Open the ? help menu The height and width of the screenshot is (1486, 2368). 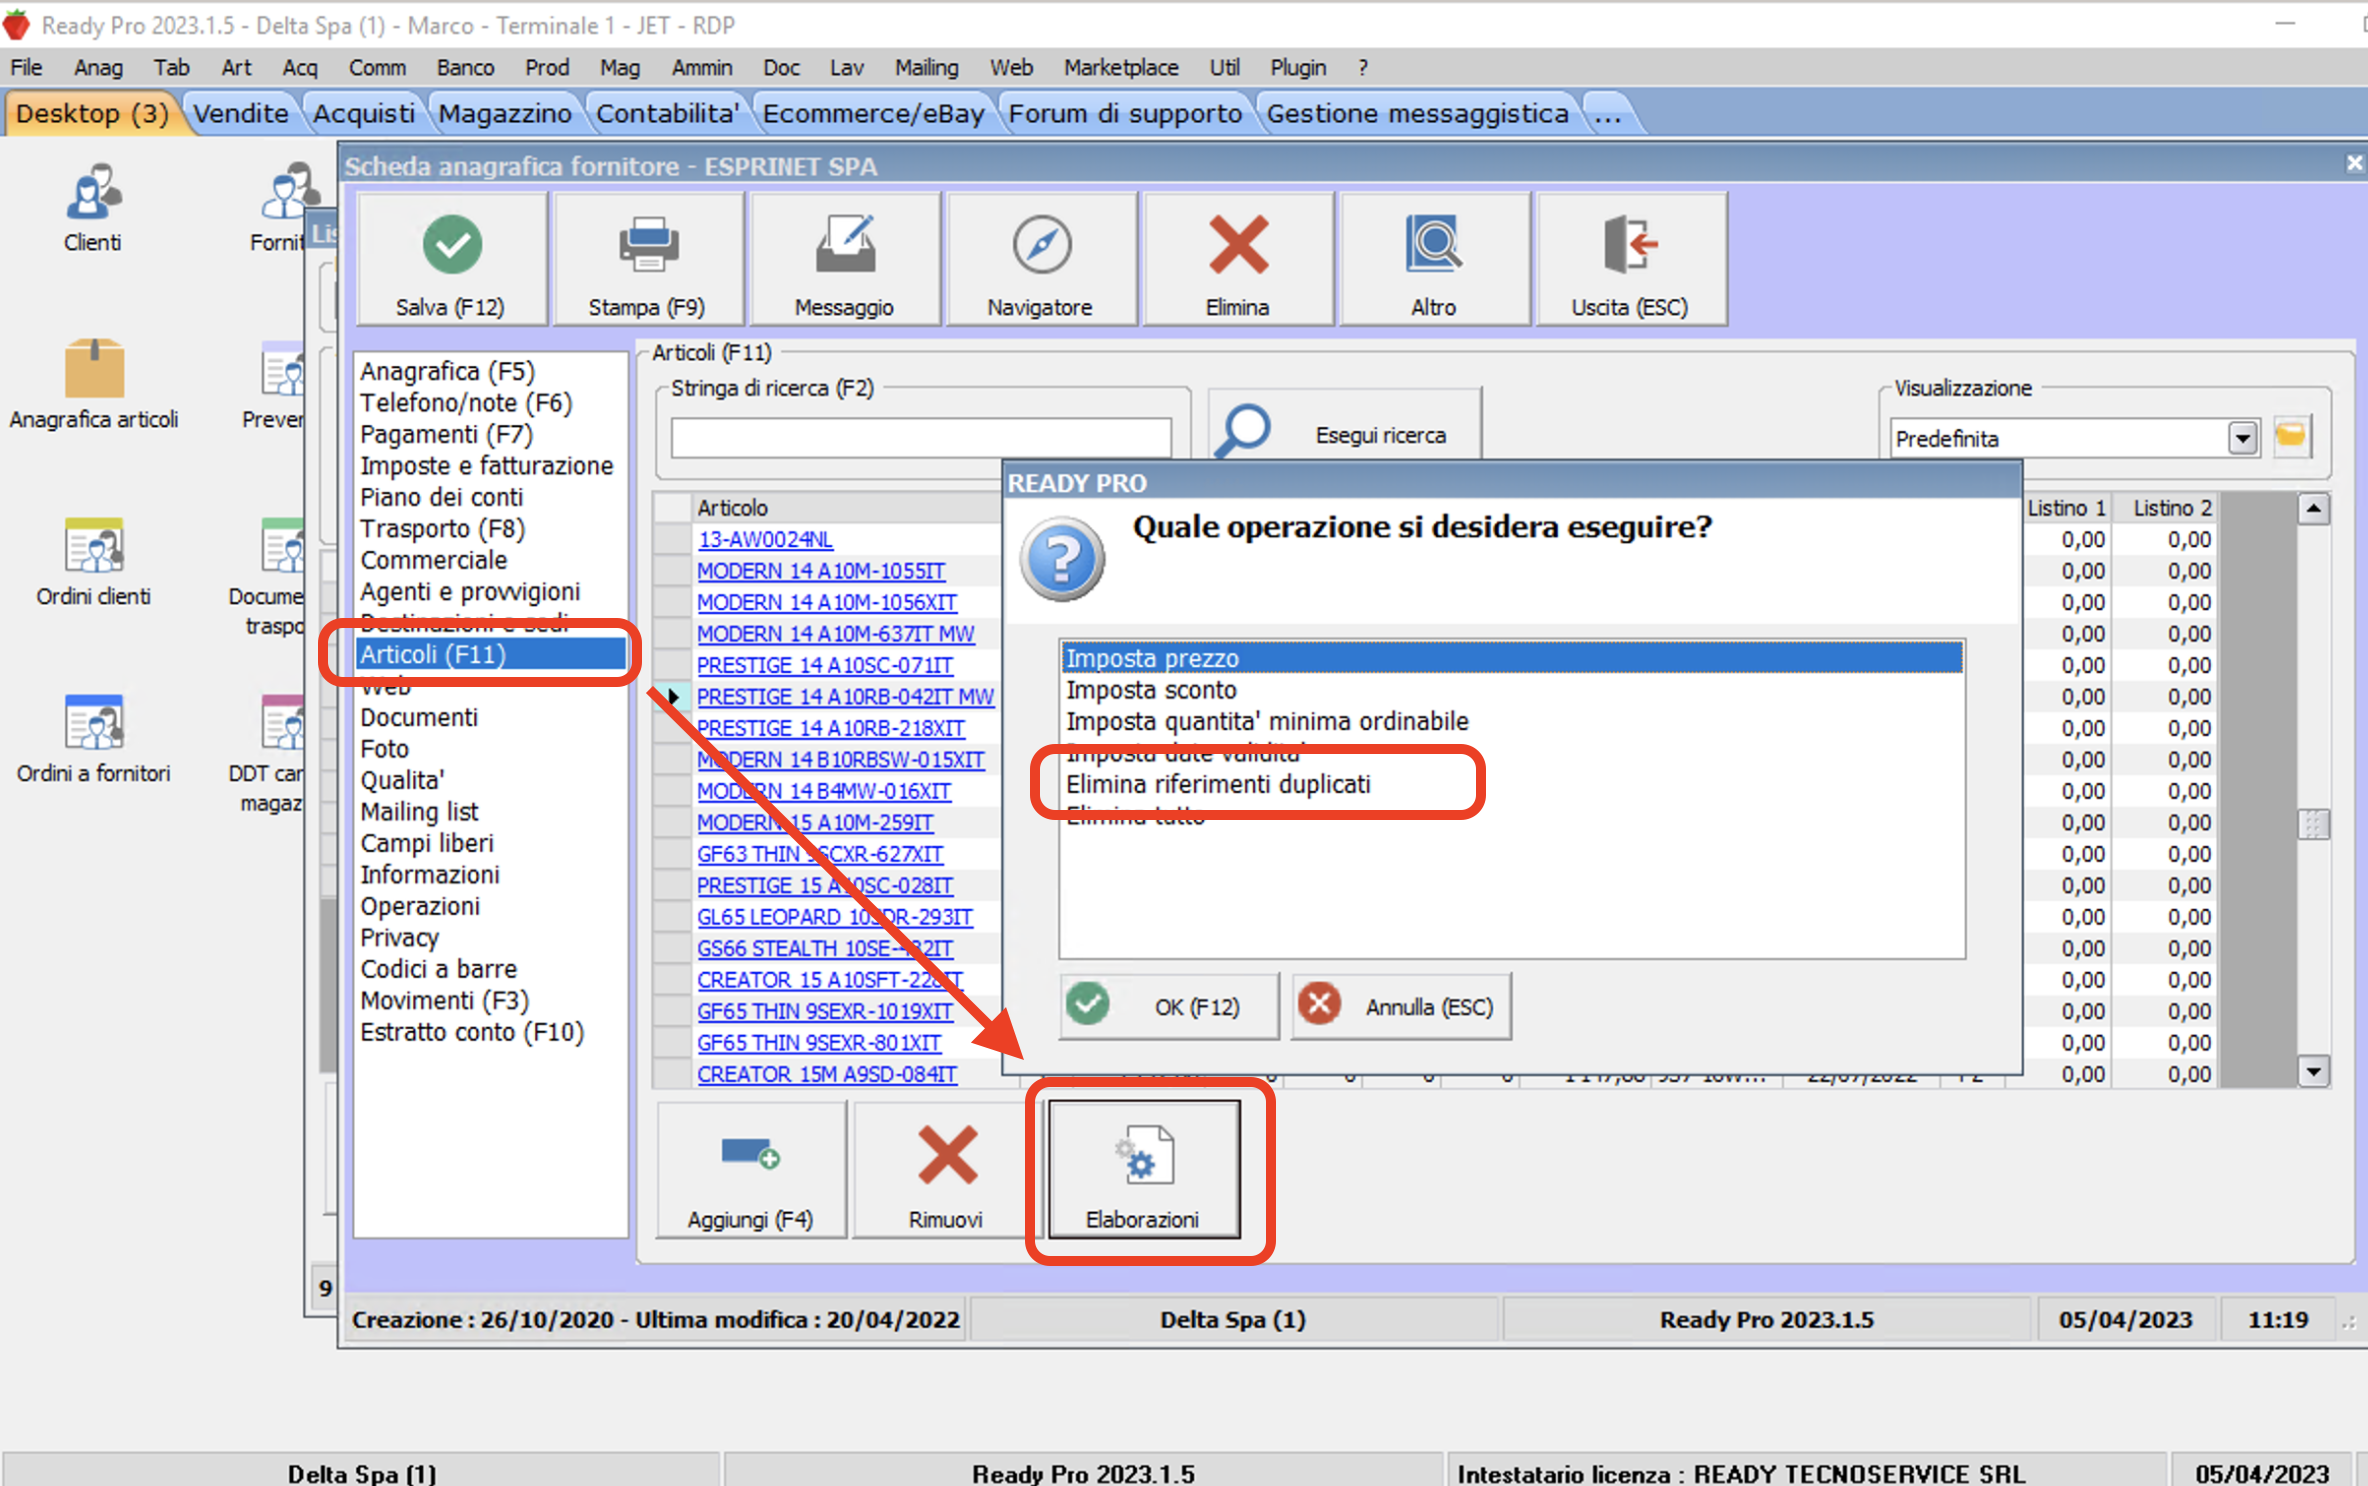(1362, 67)
